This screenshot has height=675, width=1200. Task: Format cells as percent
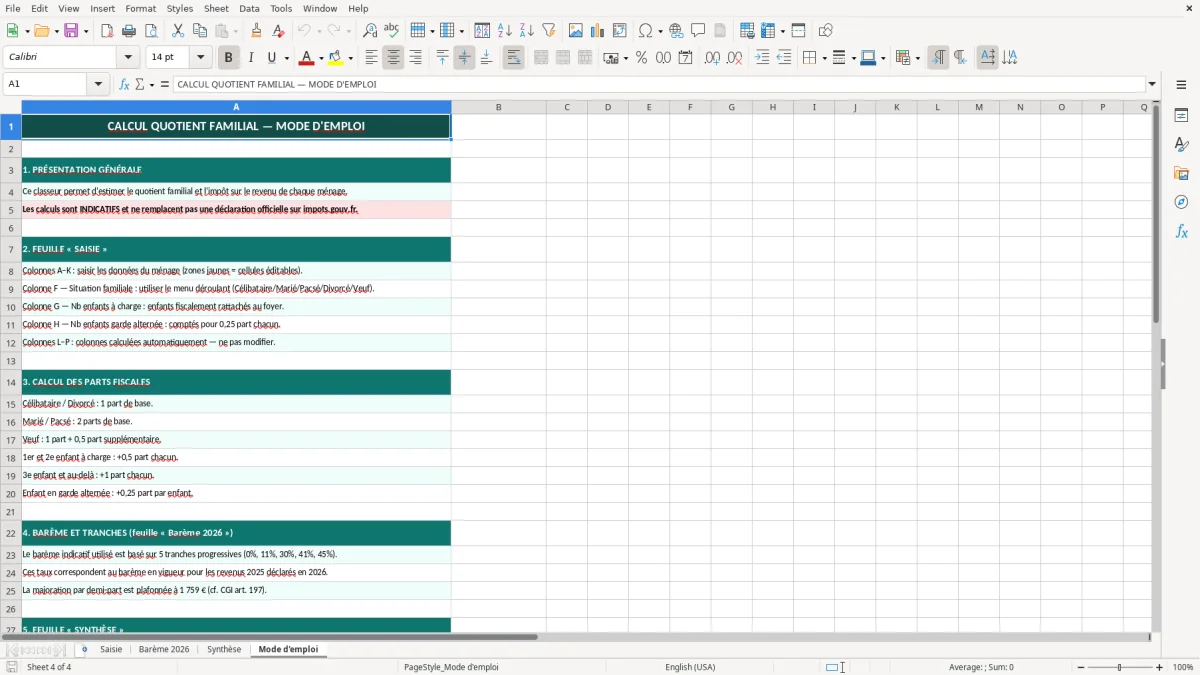[641, 58]
